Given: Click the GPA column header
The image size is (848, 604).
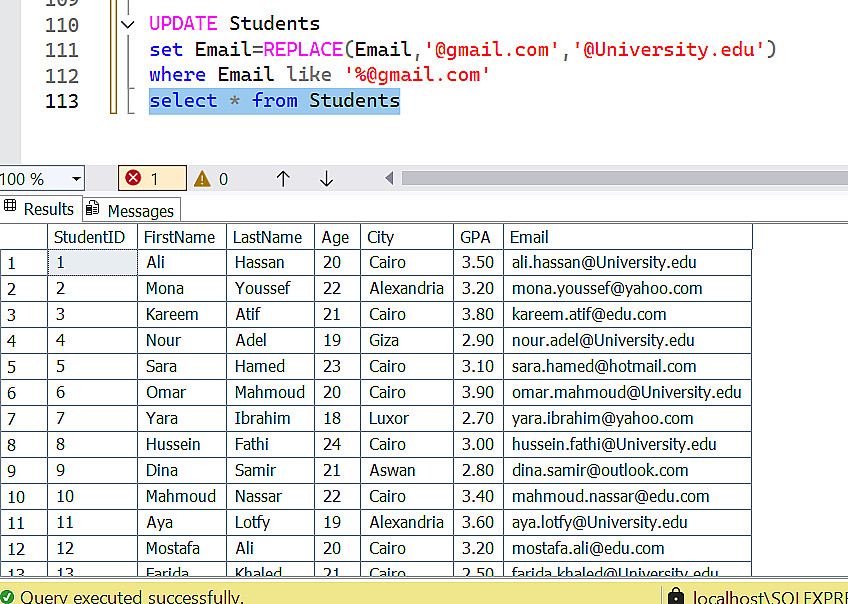Looking at the screenshot, I should 478,237.
